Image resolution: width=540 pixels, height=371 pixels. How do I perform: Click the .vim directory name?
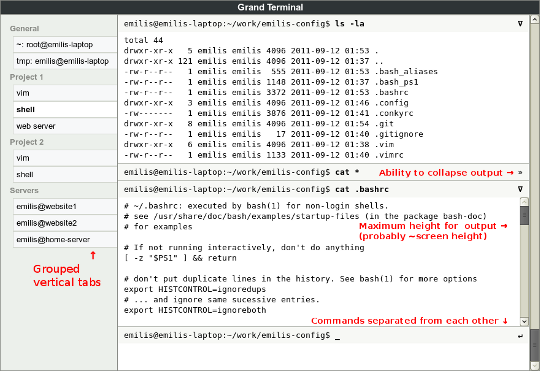coord(384,144)
